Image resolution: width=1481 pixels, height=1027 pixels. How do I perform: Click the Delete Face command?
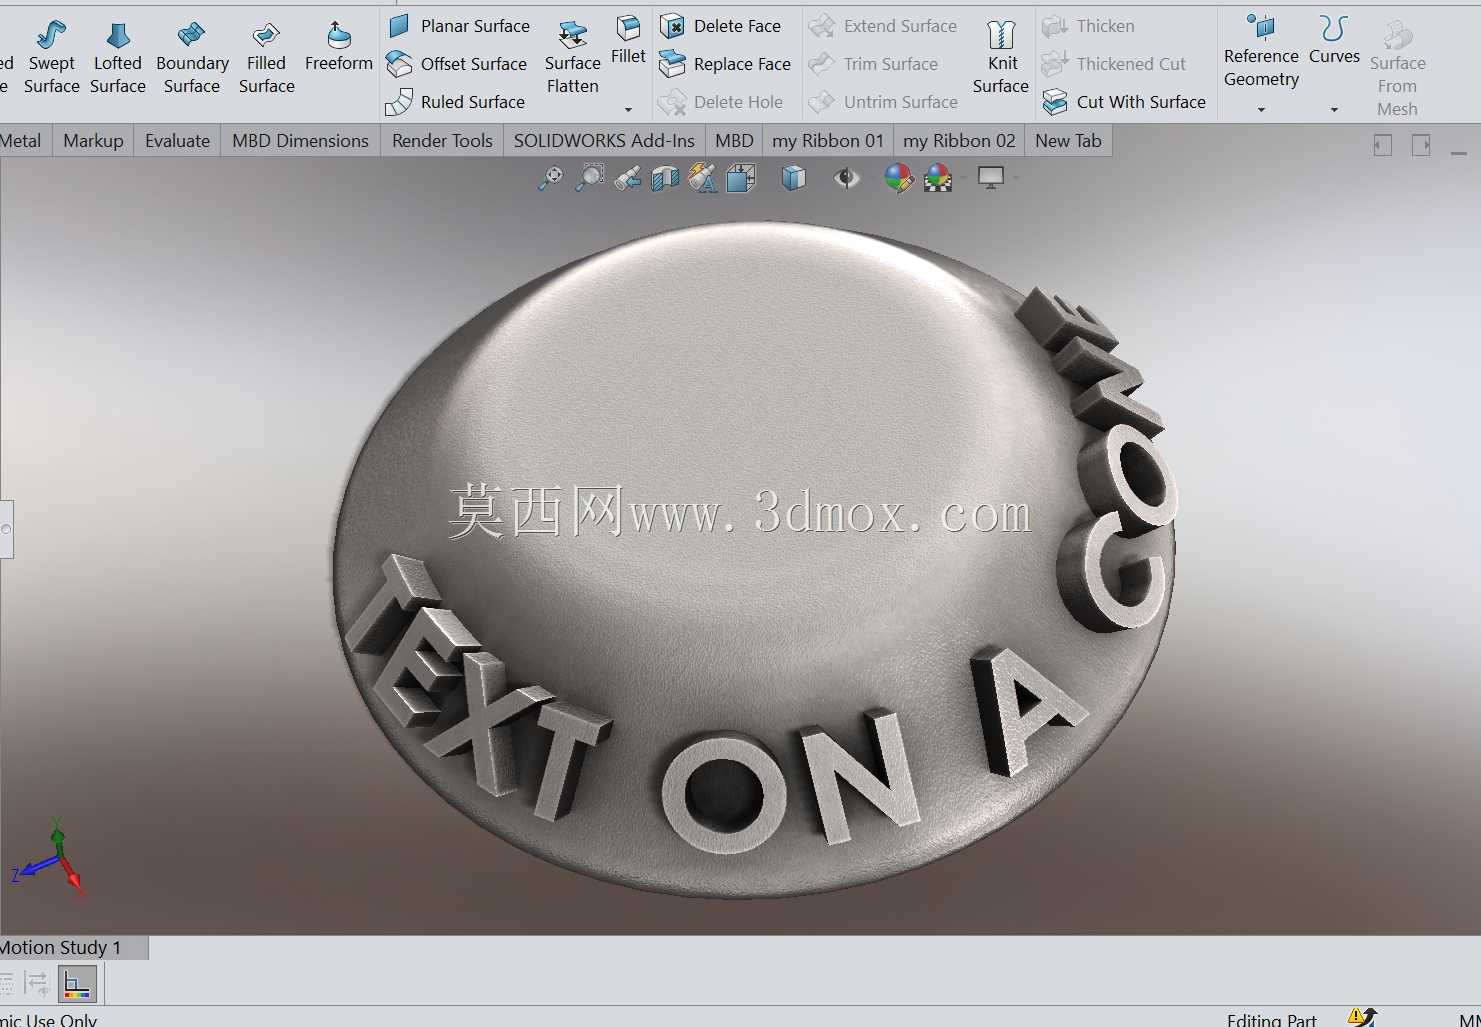(721, 26)
